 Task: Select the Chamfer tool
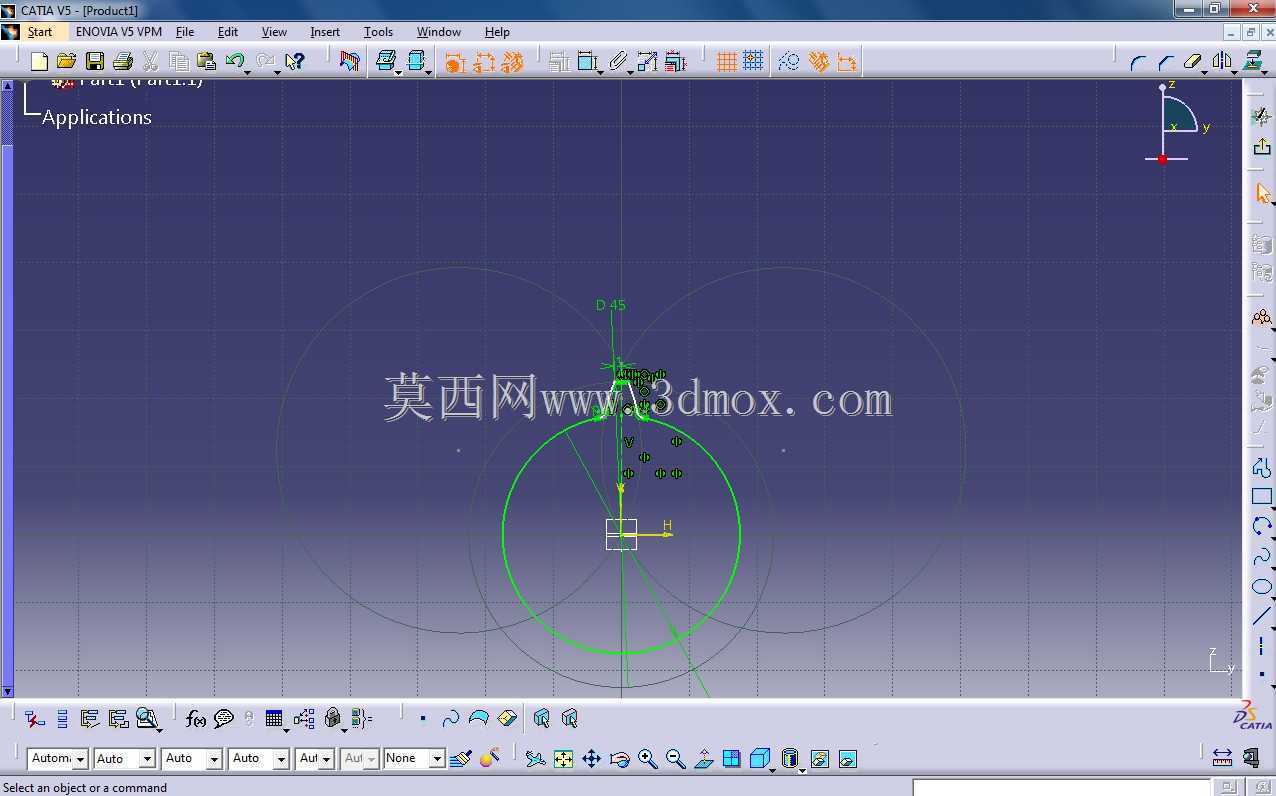[1165, 62]
